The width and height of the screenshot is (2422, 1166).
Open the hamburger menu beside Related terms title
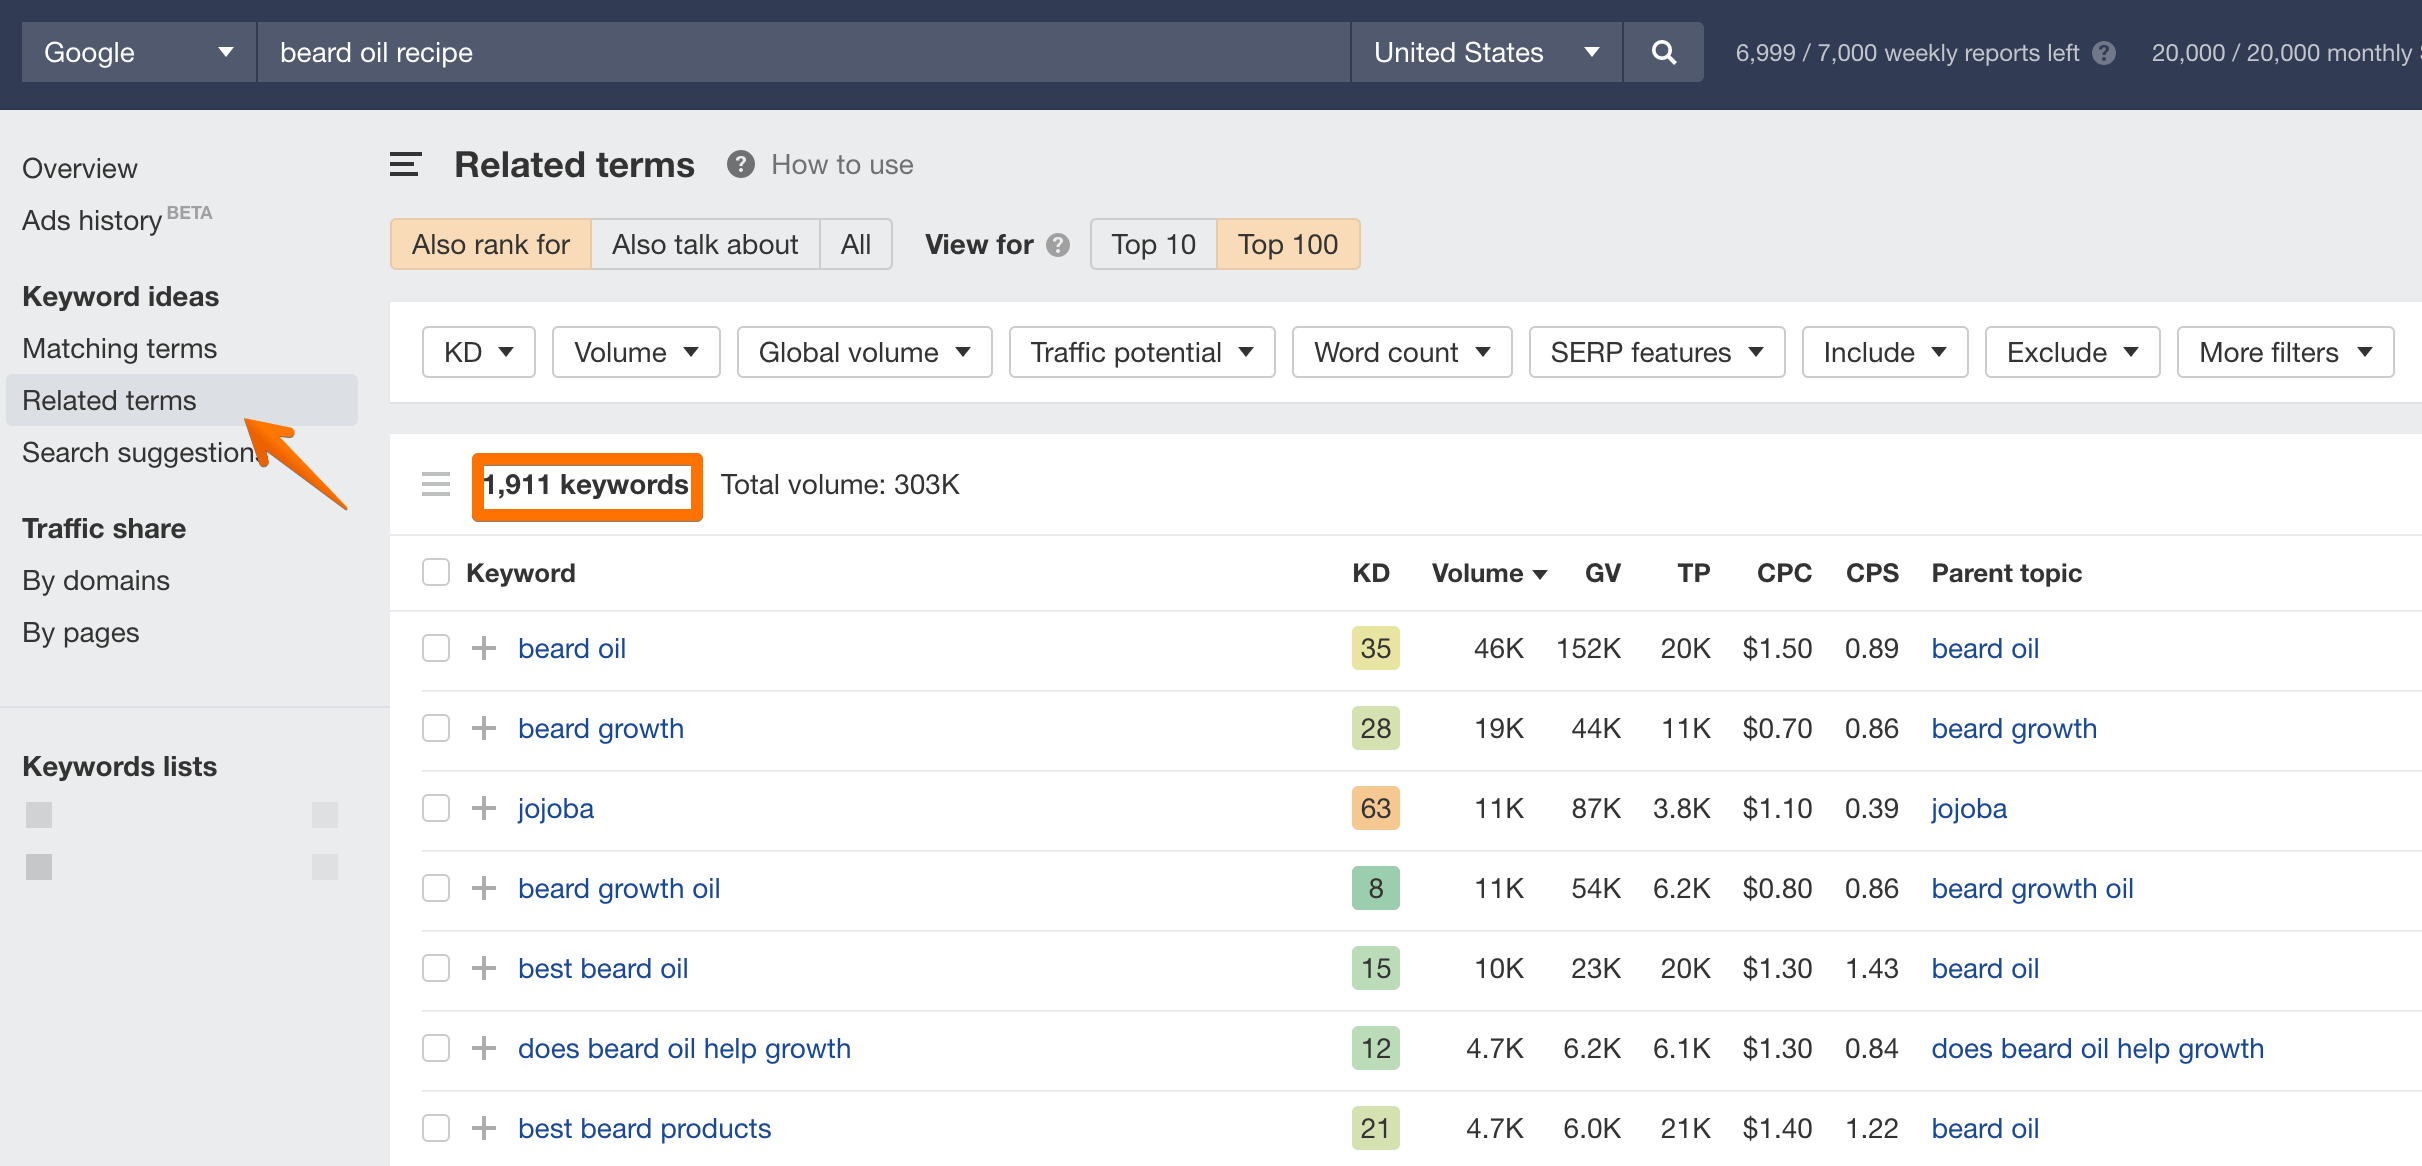[x=405, y=164]
